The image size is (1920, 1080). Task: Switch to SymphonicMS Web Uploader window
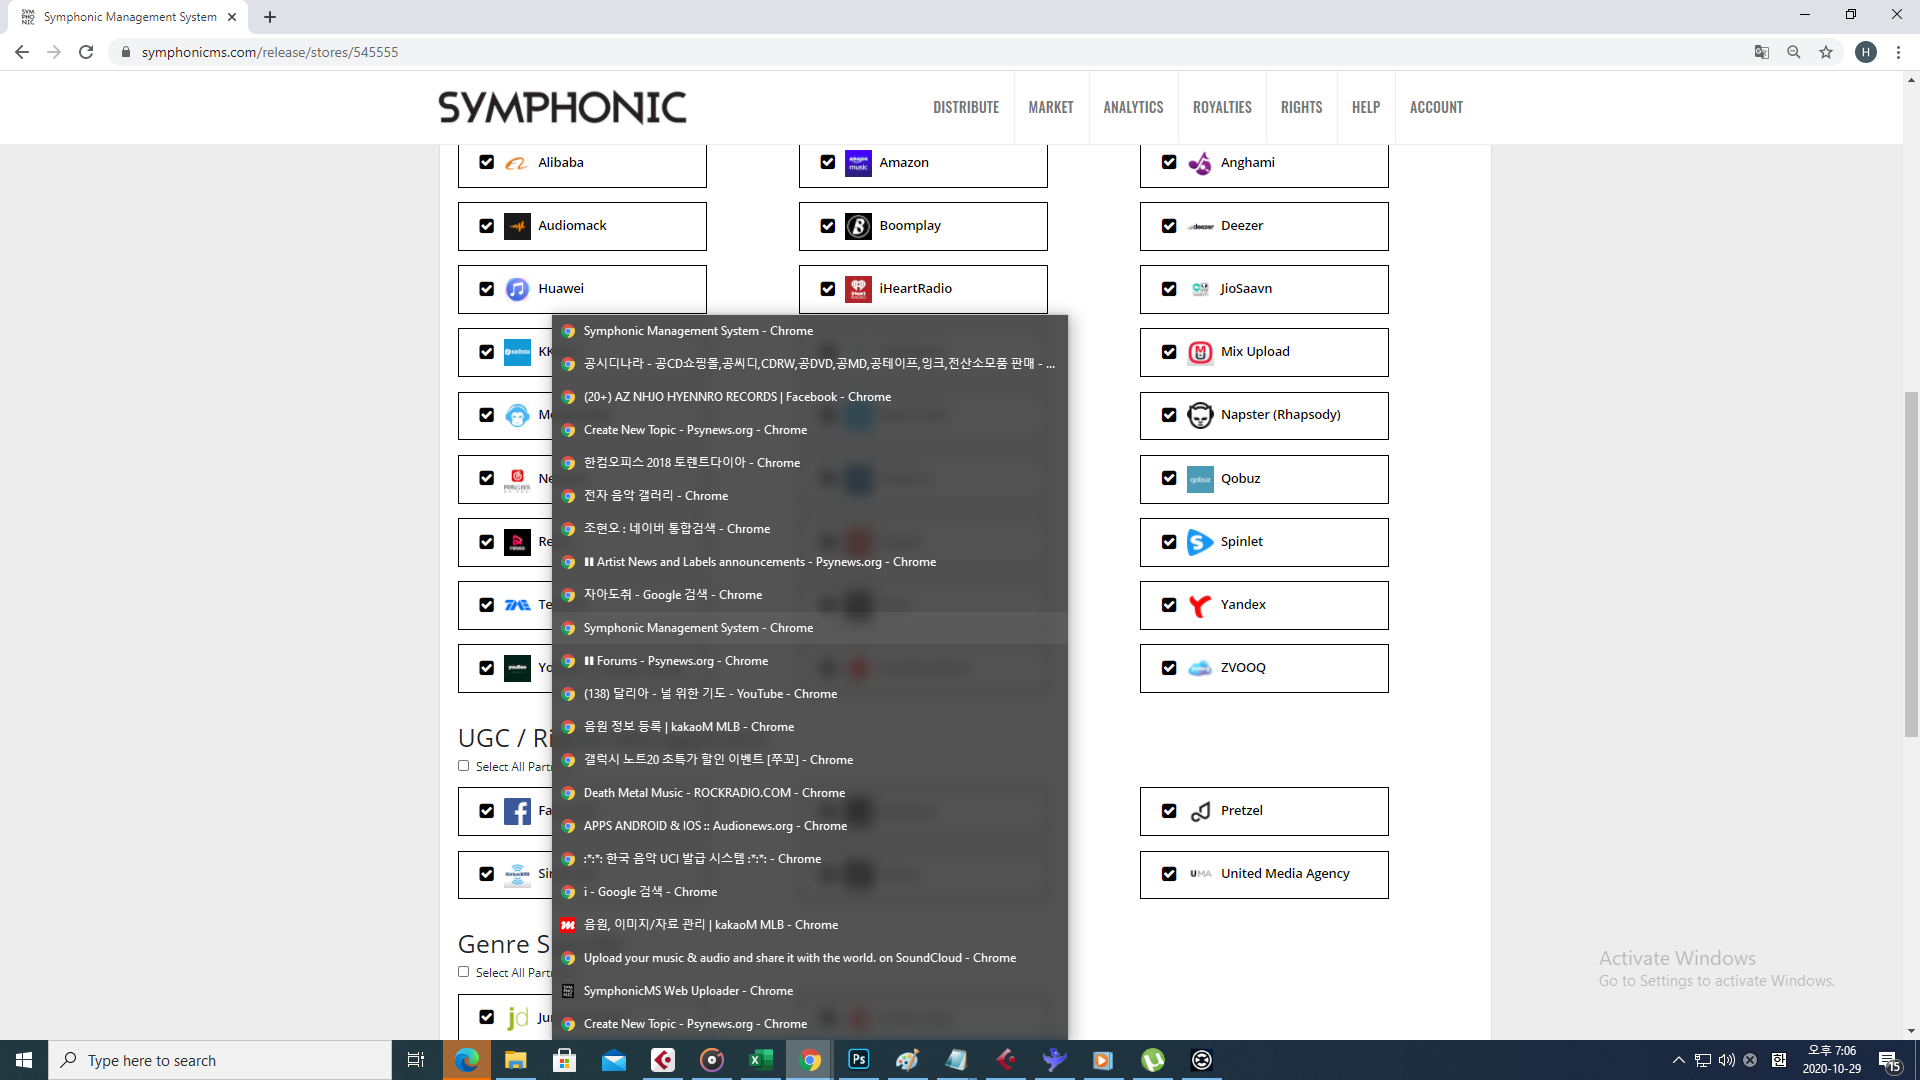(x=810, y=991)
